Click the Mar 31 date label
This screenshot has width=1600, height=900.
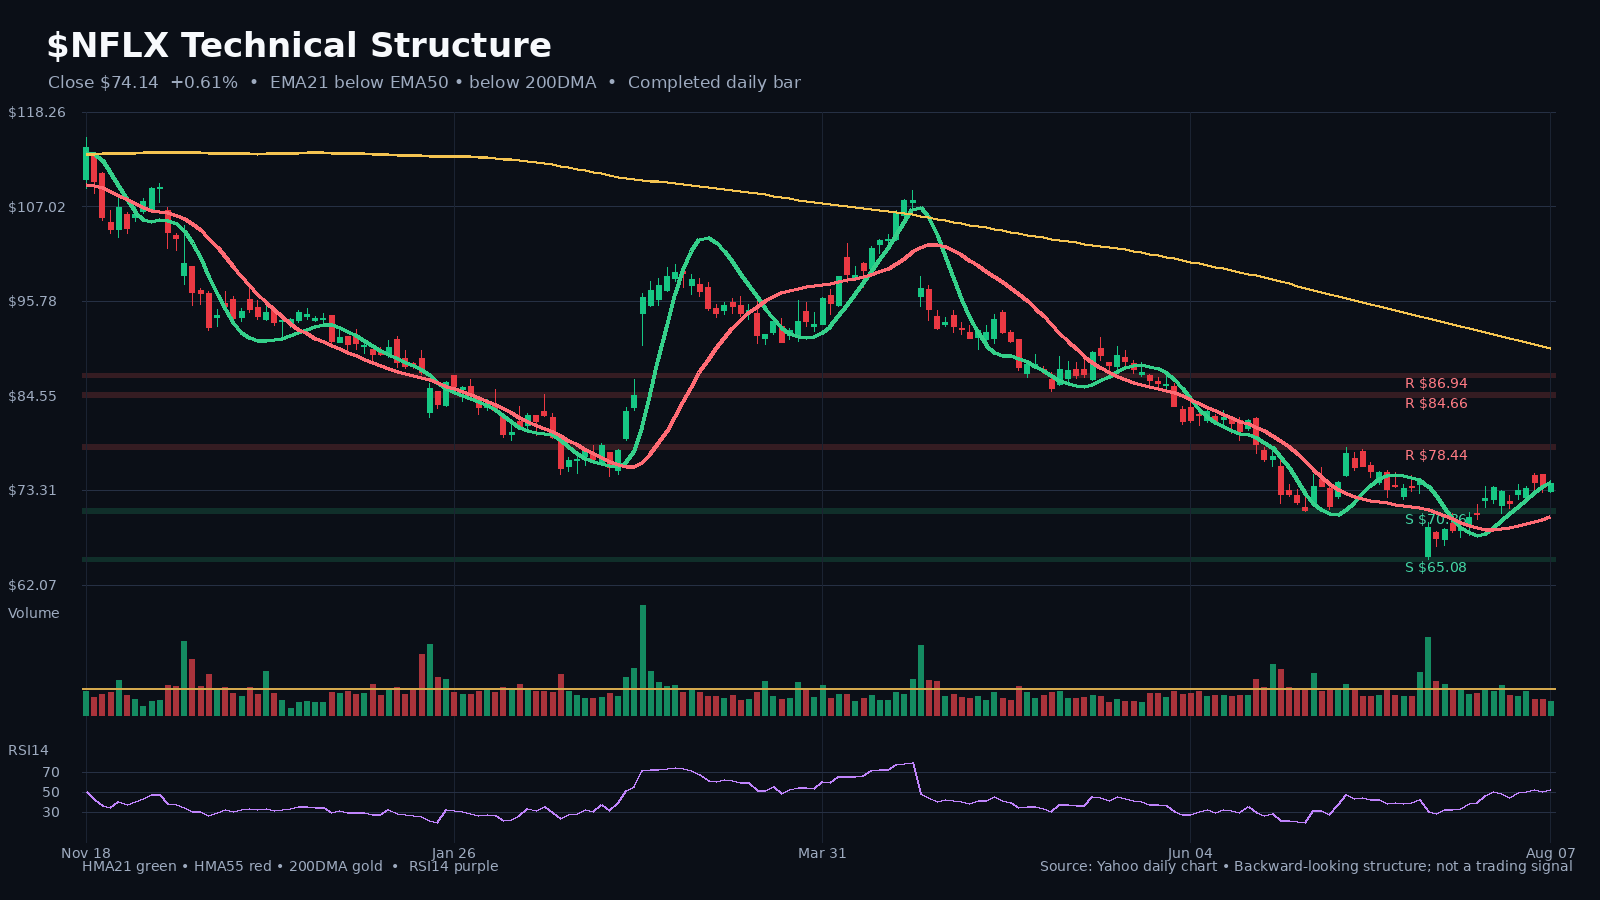coord(822,853)
